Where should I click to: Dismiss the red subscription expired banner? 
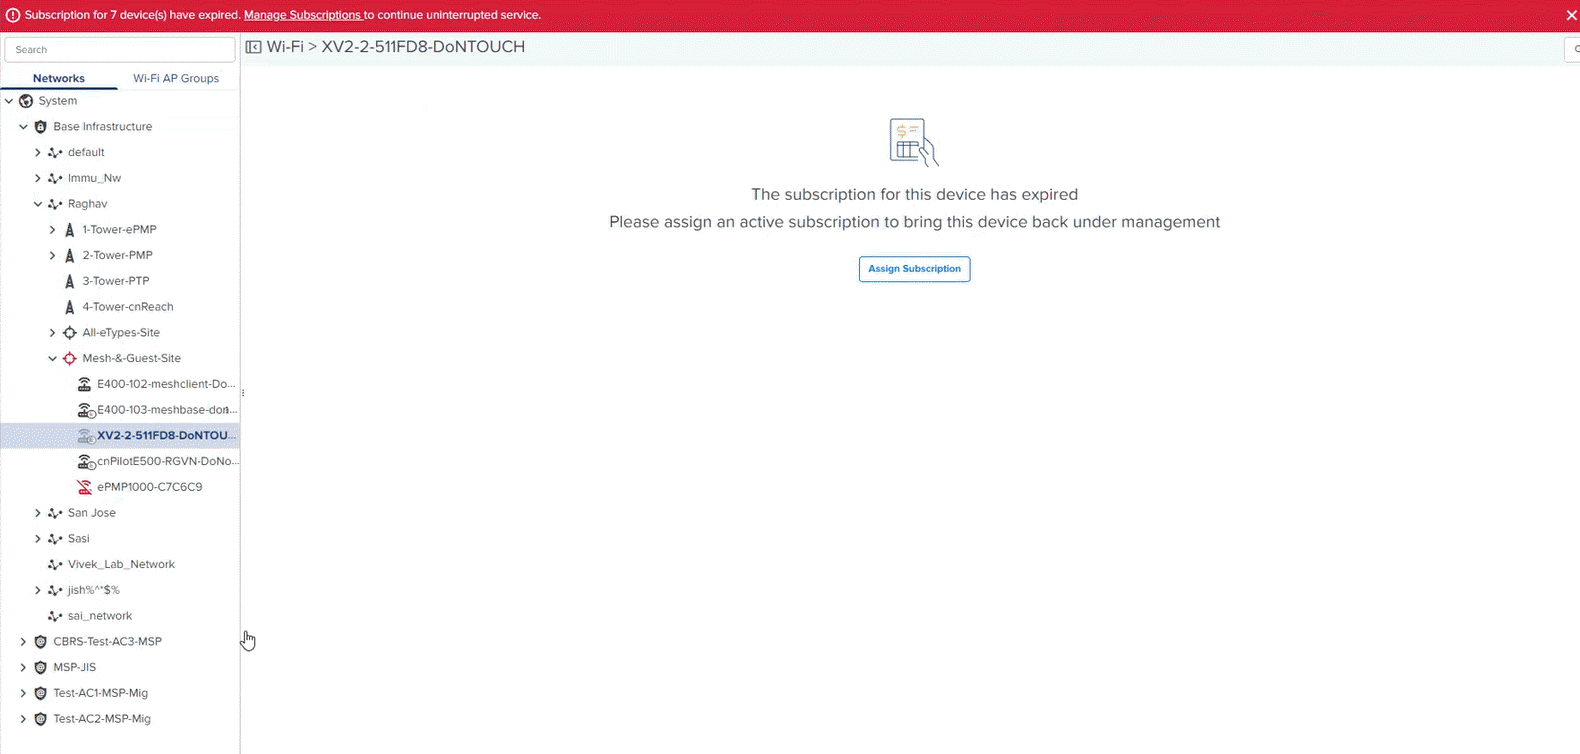[1571, 15]
